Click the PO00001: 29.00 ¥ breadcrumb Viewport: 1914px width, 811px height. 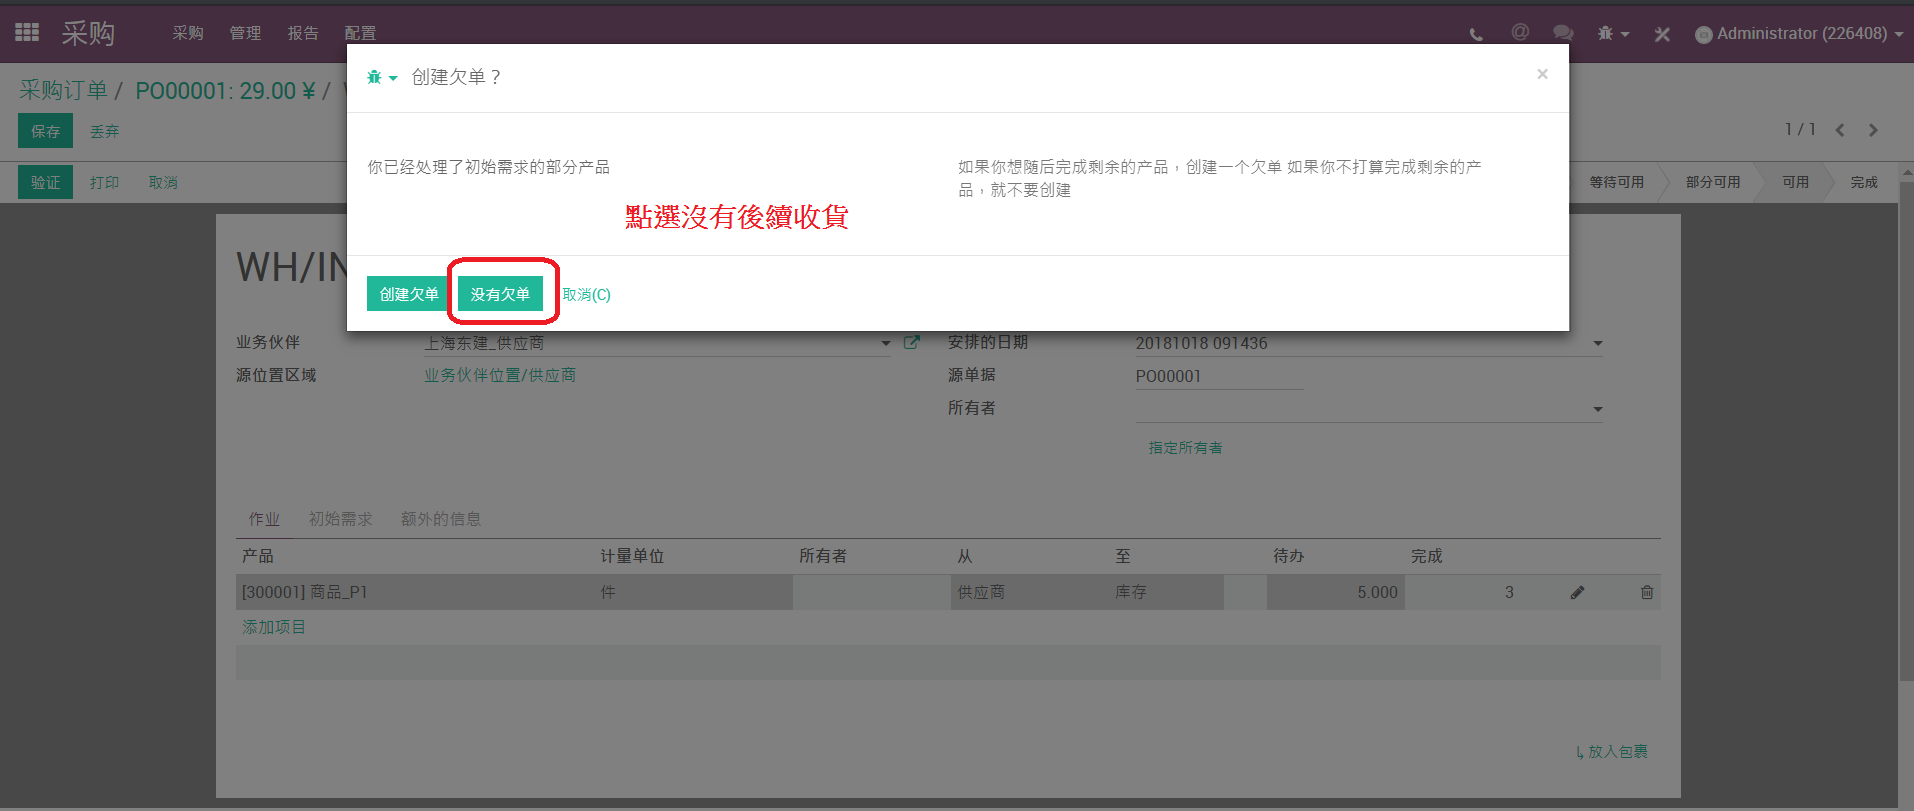click(225, 91)
